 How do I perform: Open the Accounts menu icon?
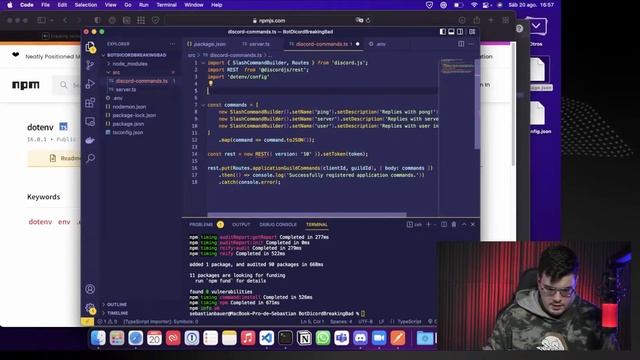click(90, 289)
